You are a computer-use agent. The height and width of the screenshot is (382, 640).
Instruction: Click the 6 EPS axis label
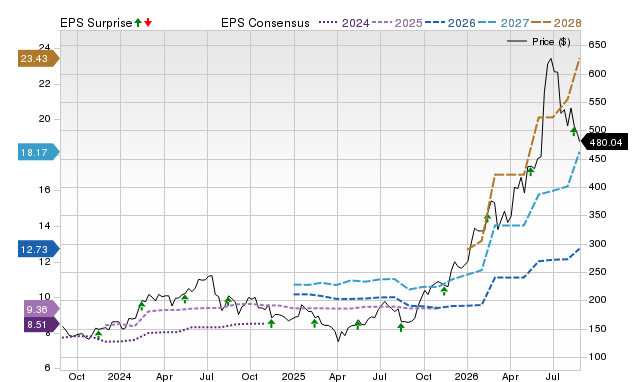click(48, 368)
